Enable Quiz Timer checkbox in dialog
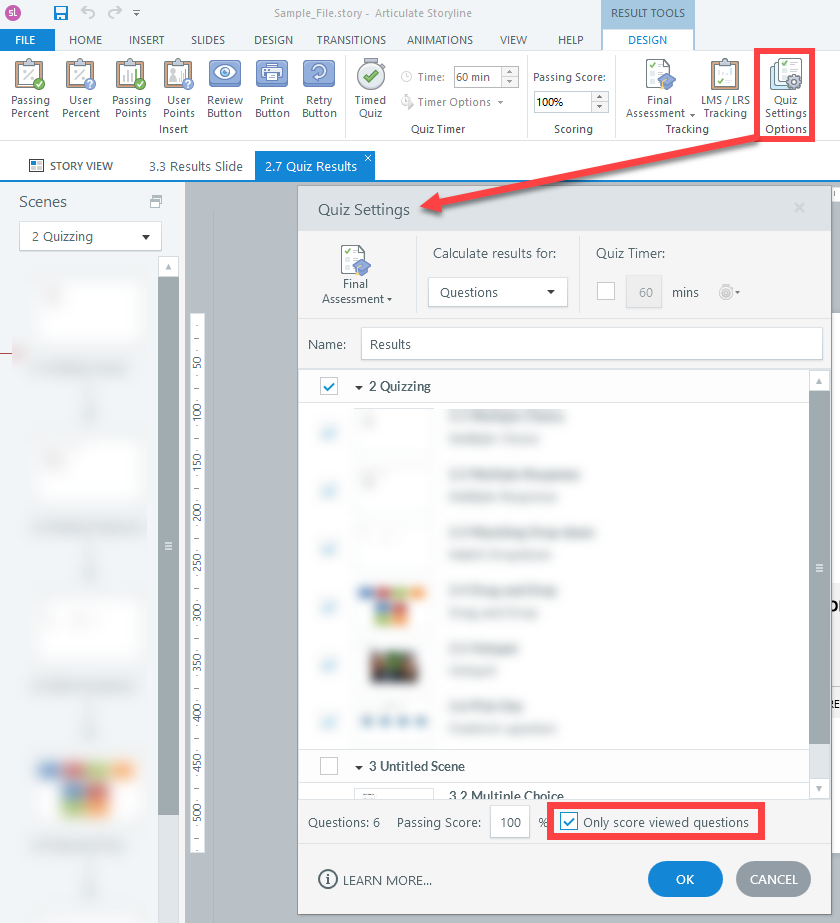This screenshot has height=923, width=840. 606,291
